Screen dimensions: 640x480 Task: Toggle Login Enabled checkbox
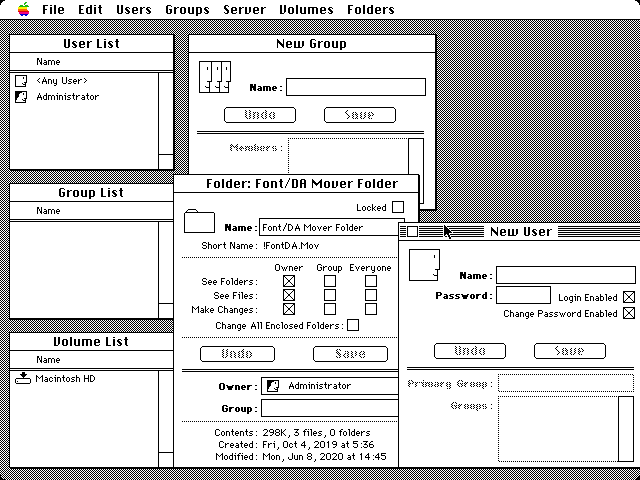[629, 297]
